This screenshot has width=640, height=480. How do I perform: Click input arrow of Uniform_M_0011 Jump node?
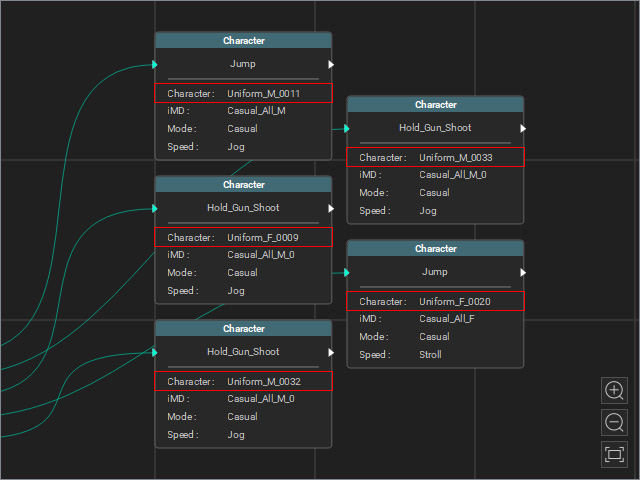[x=155, y=64]
